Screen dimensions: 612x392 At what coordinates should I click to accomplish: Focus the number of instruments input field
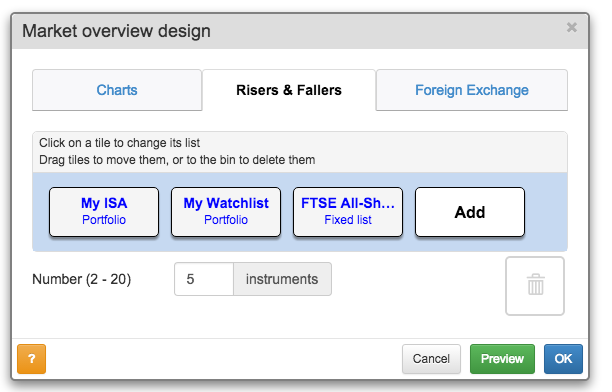point(204,279)
